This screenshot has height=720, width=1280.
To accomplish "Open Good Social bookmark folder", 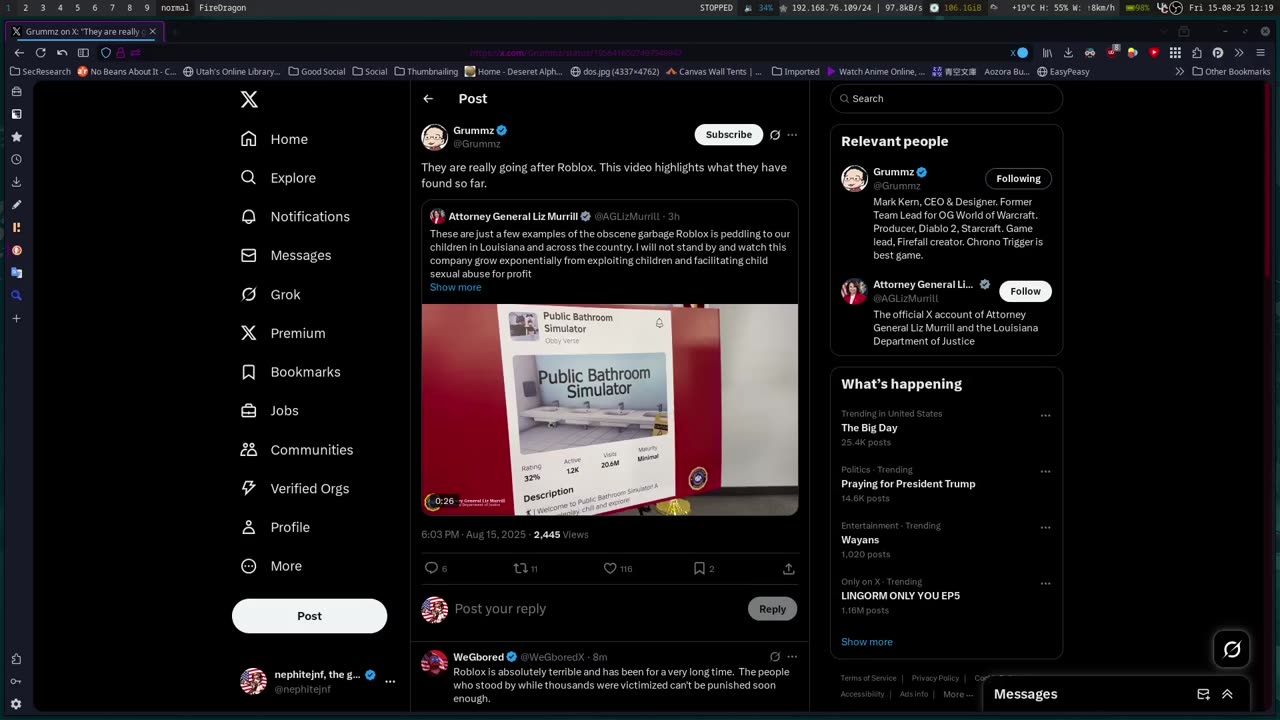I will click(316, 72).
